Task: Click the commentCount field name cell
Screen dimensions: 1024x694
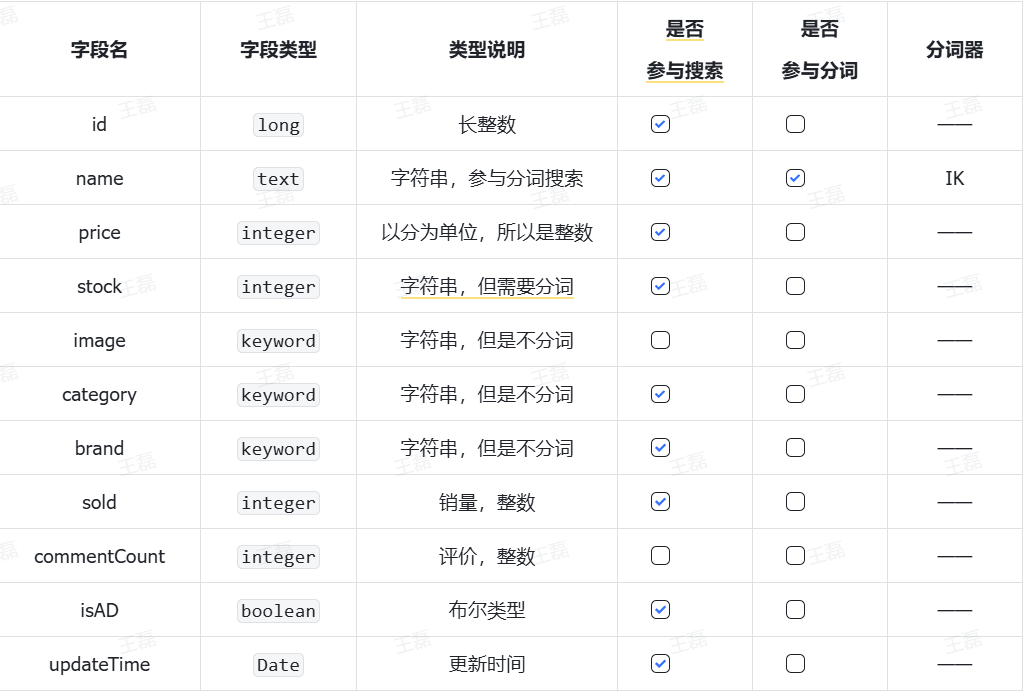Action: 99,557
